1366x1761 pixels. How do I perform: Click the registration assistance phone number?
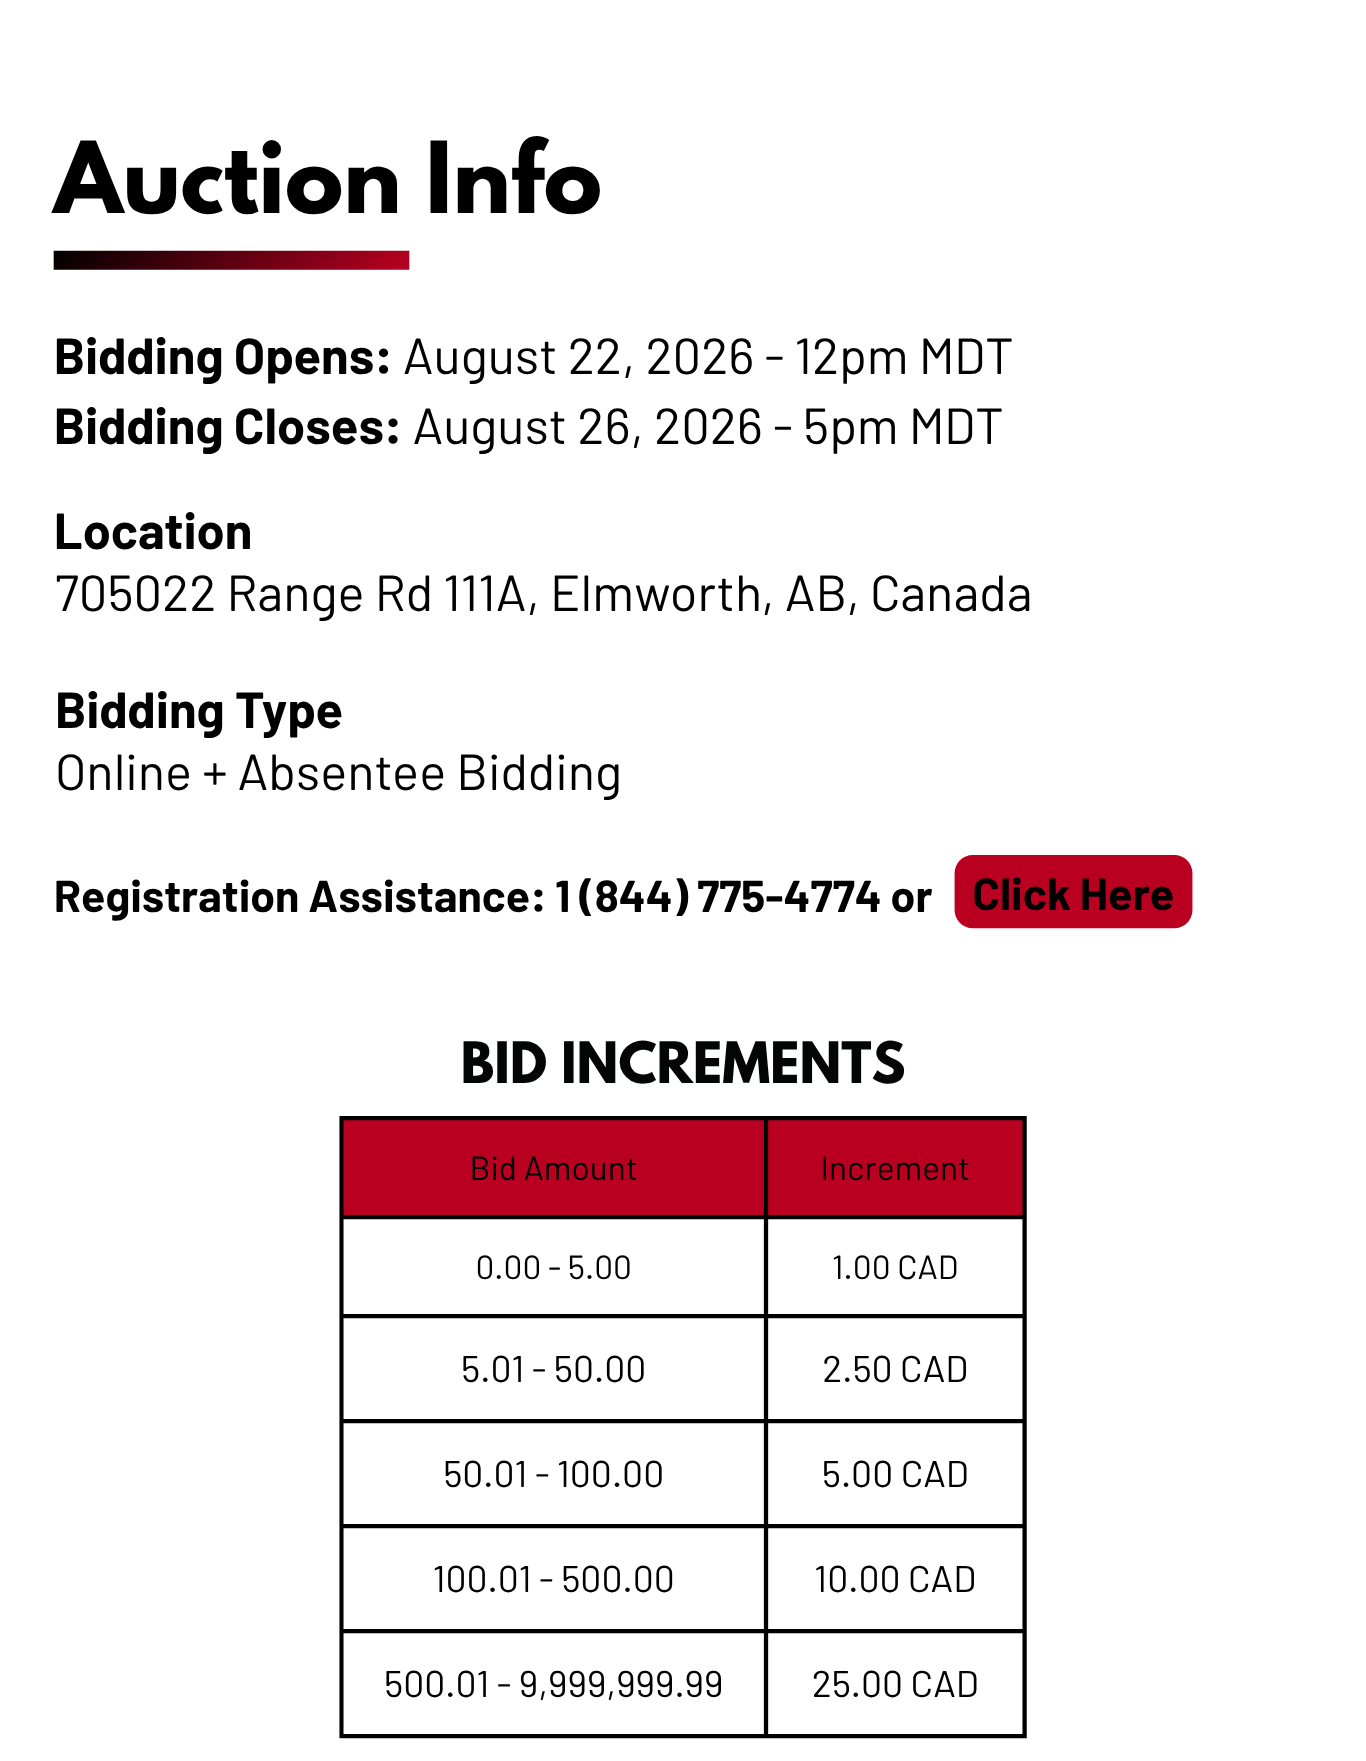tap(718, 897)
